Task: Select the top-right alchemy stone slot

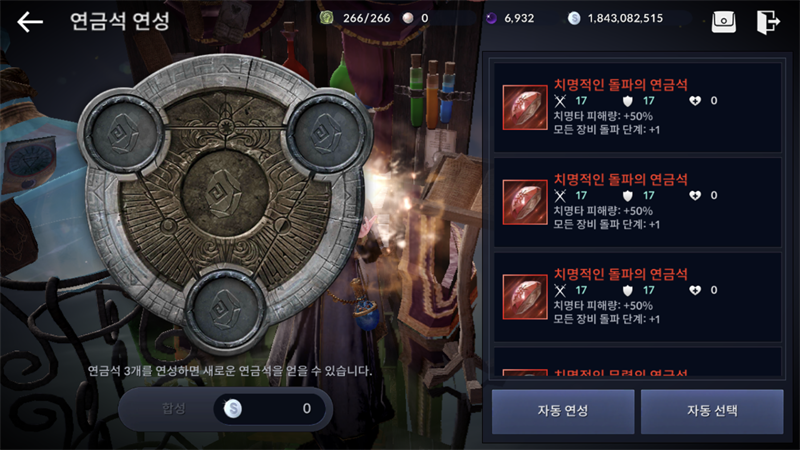Action: 327,133
